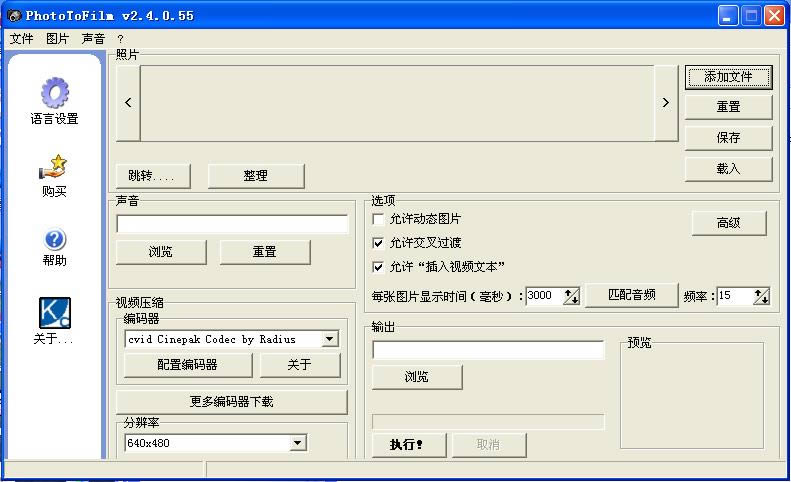
Task: Open the 语言设置 gear icon
Action: [x=54, y=93]
